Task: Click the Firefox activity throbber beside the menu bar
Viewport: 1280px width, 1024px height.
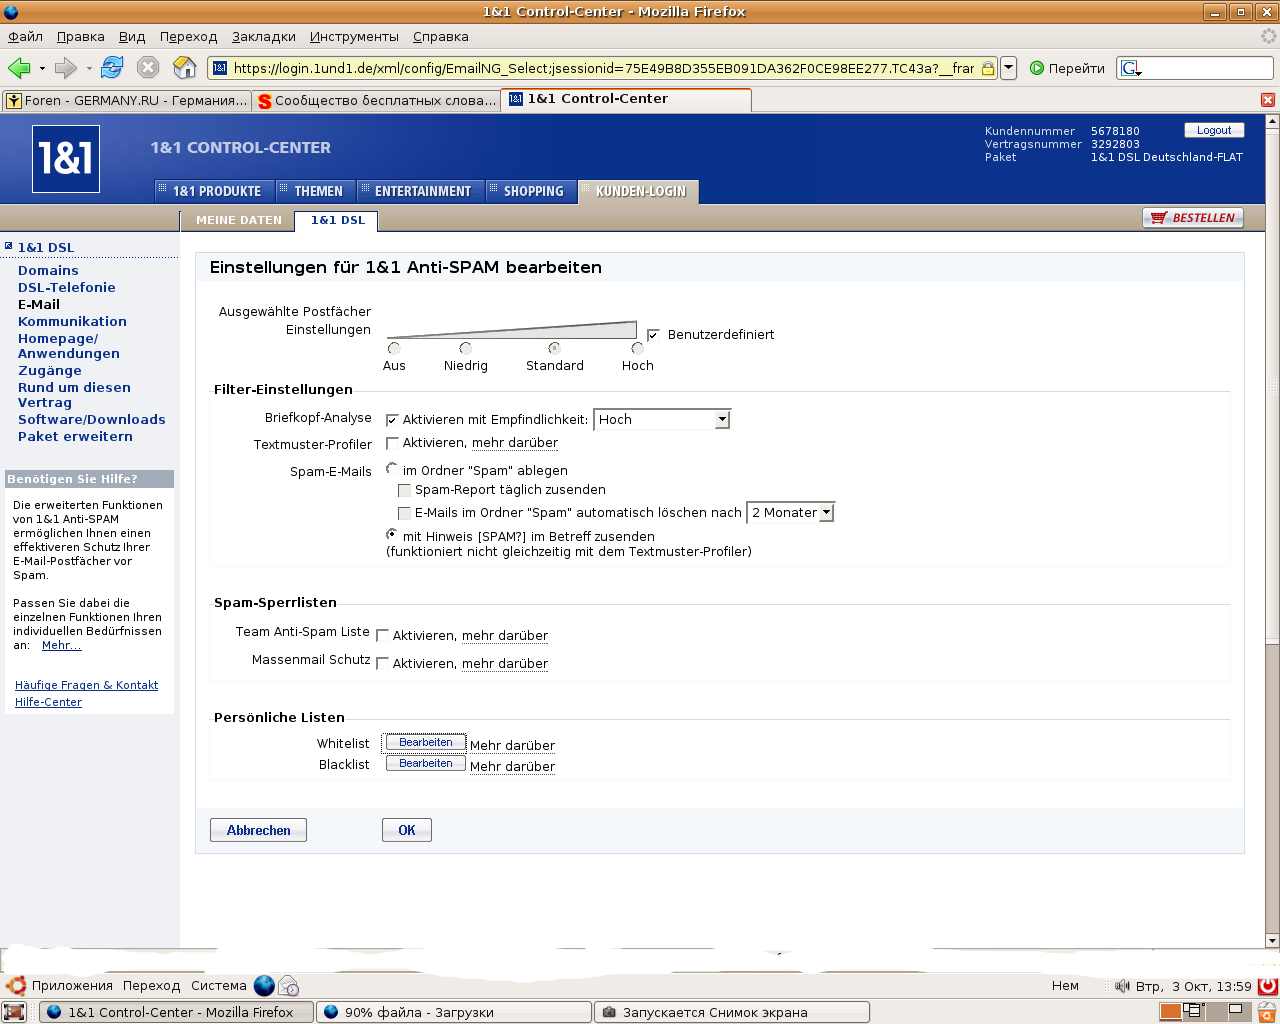Action: [x=1269, y=36]
